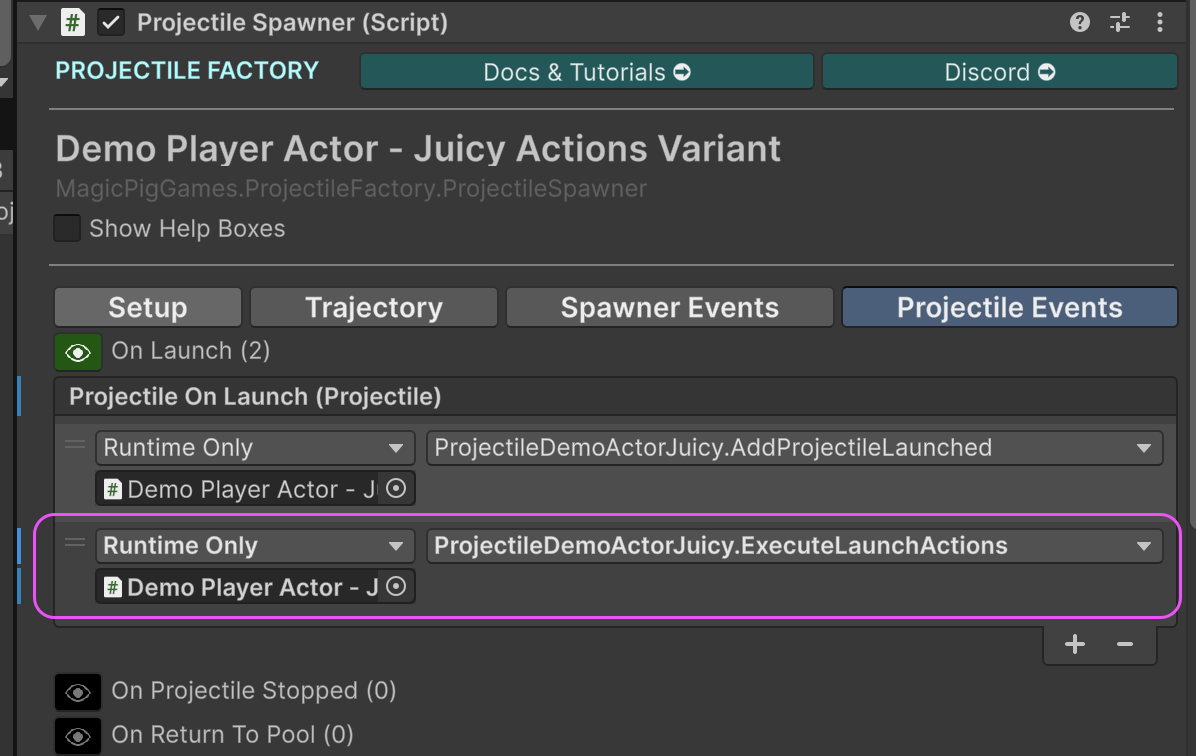Collapse the Projectile Spawner component foldout
1196x756 pixels.
38,22
